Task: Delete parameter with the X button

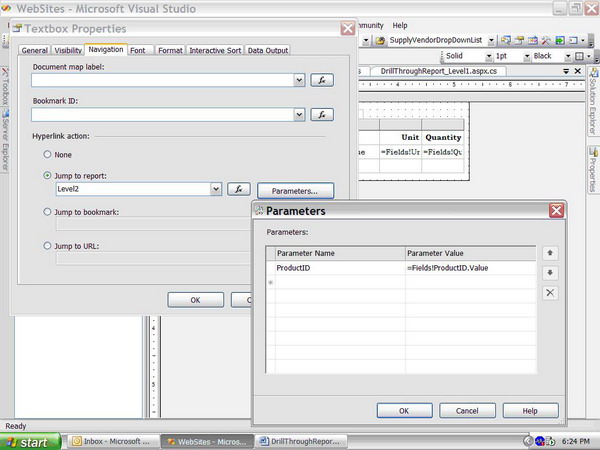Action: pos(550,293)
